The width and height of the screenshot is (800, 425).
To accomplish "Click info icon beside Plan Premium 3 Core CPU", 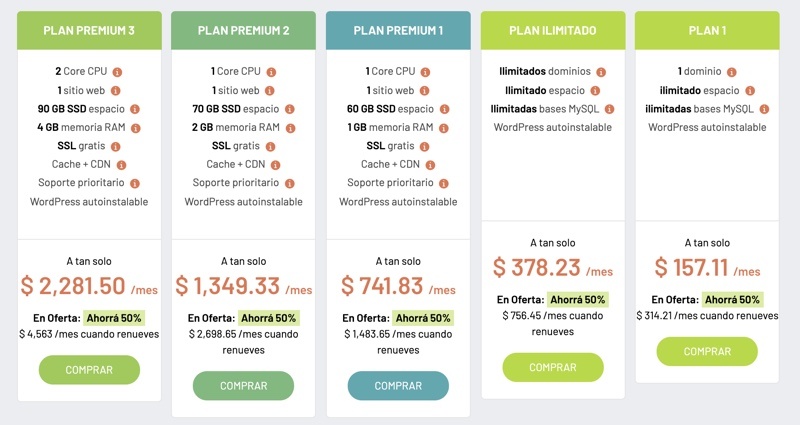I will click(x=117, y=72).
